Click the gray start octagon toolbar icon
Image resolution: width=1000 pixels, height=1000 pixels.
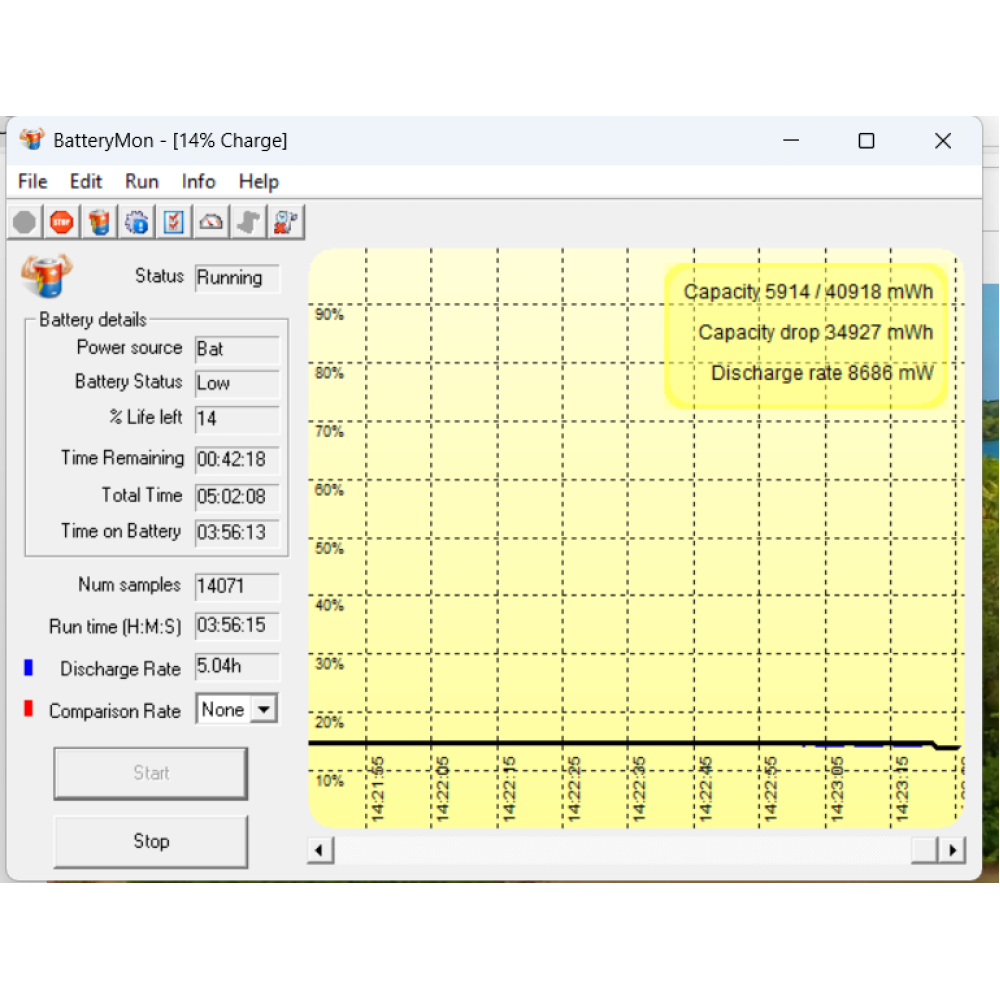(x=25, y=222)
